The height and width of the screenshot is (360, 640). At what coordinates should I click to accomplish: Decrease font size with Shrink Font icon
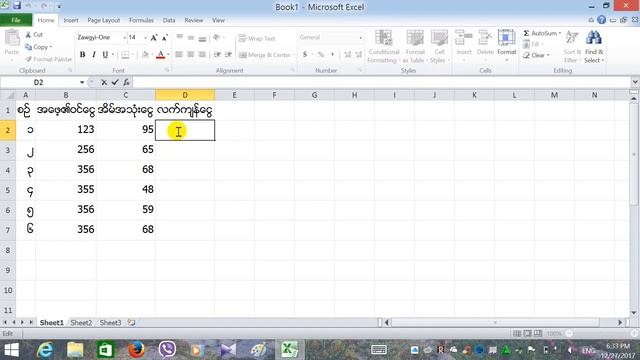[x=164, y=38]
